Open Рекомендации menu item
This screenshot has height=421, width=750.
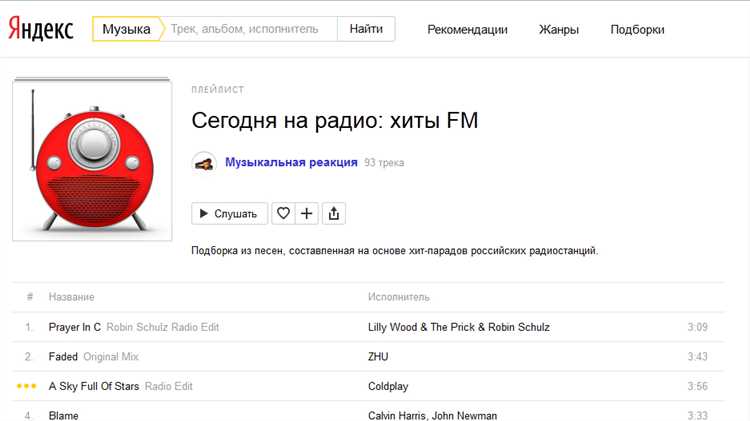click(x=467, y=29)
